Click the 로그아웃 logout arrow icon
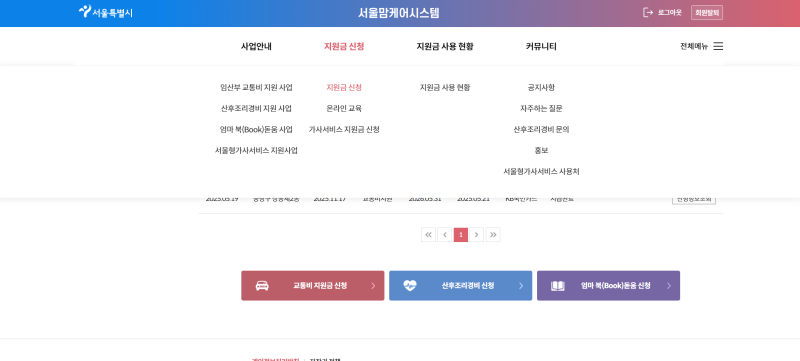 (x=648, y=12)
